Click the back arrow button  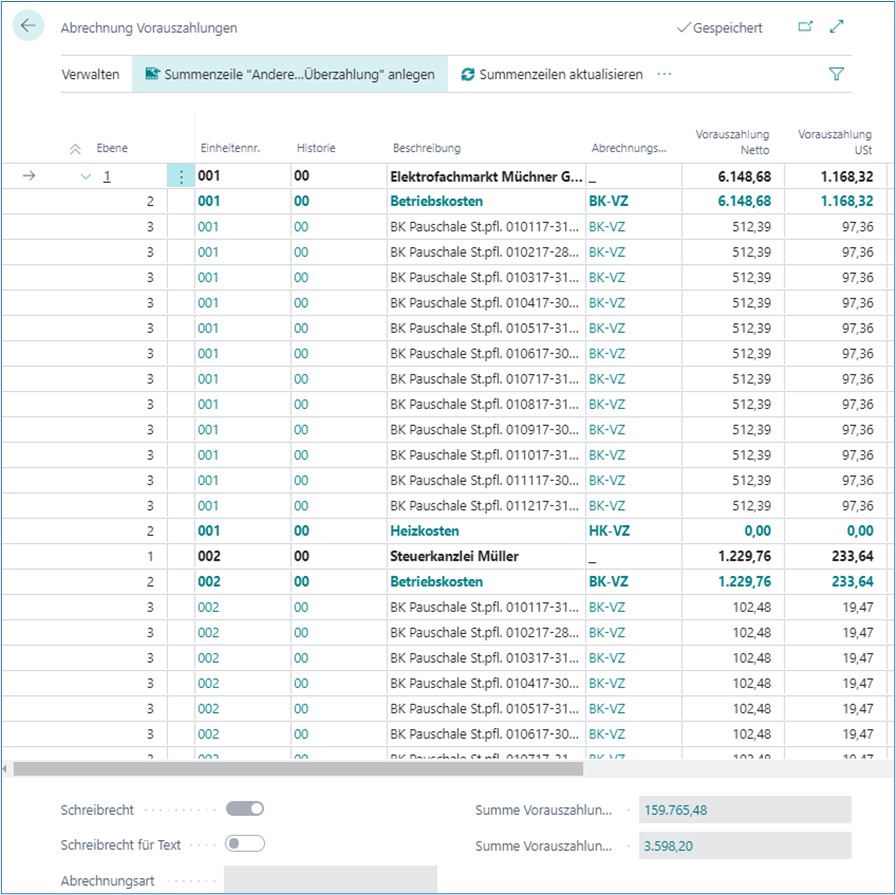[28, 27]
